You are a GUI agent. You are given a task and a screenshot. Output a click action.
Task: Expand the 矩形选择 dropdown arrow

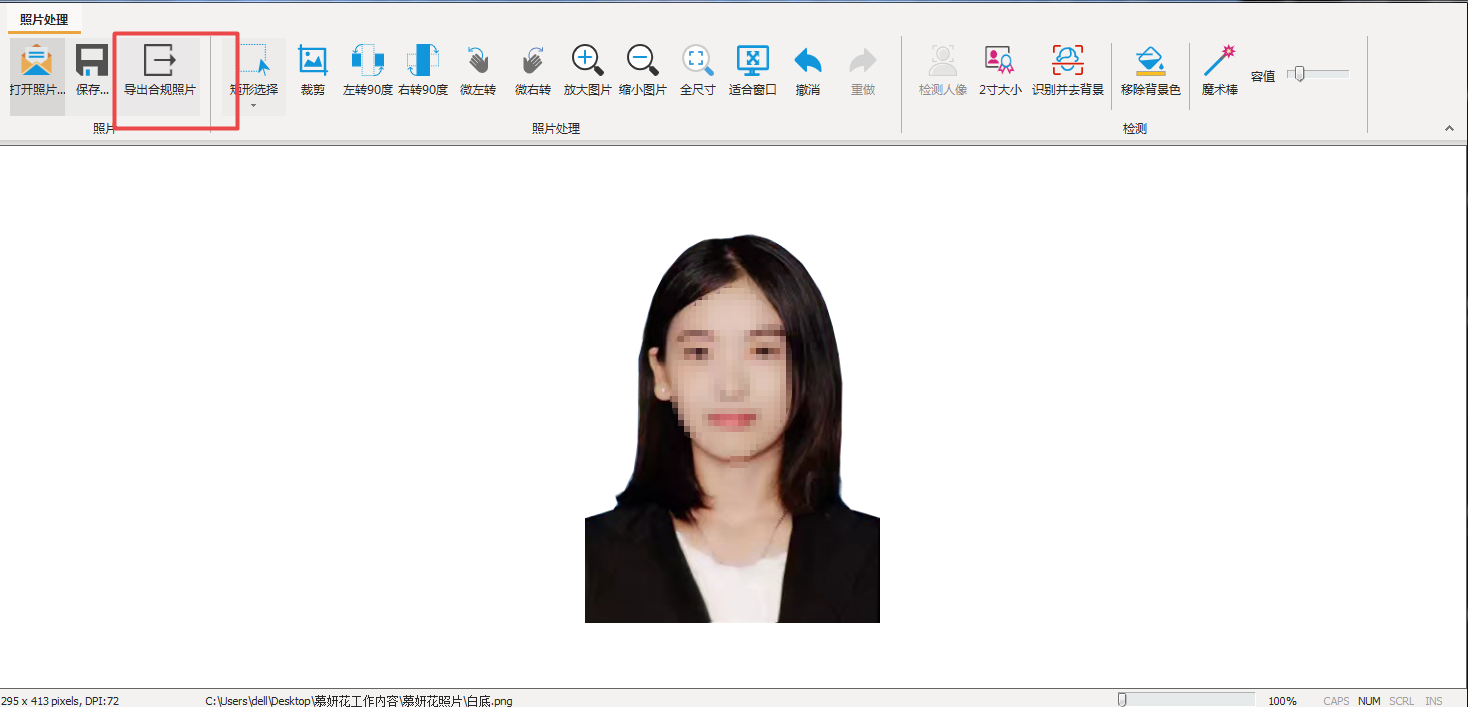[253, 105]
